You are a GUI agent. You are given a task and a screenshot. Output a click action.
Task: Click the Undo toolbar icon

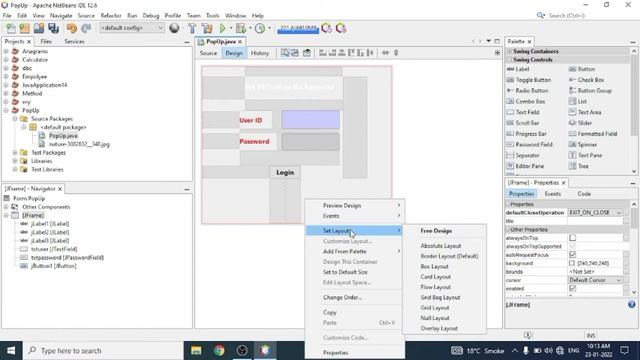72,28
